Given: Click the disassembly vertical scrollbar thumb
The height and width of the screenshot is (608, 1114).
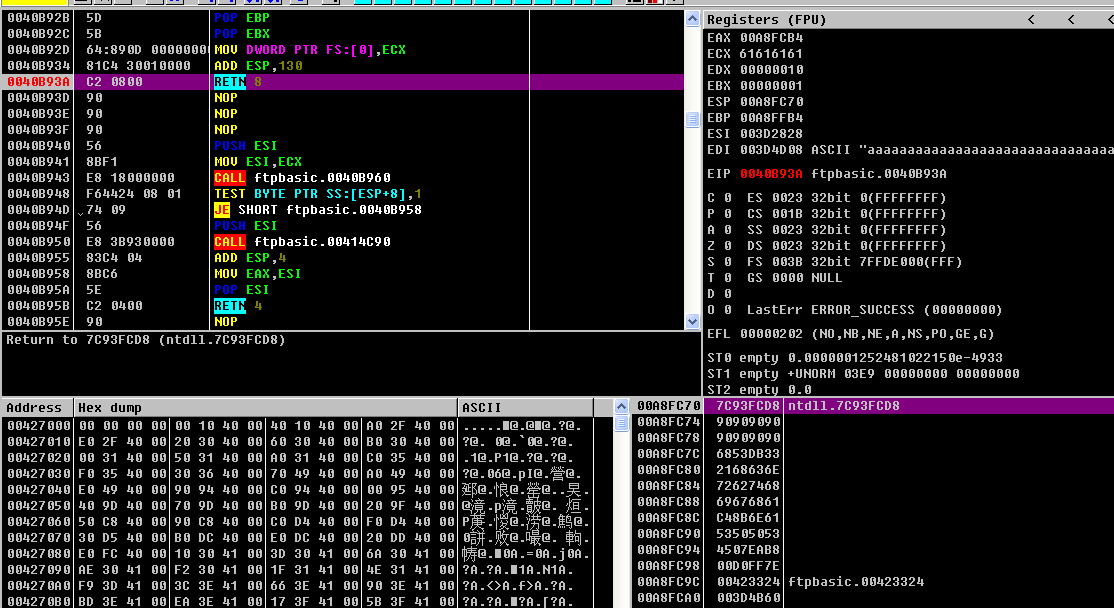Looking at the screenshot, I should click(692, 119).
